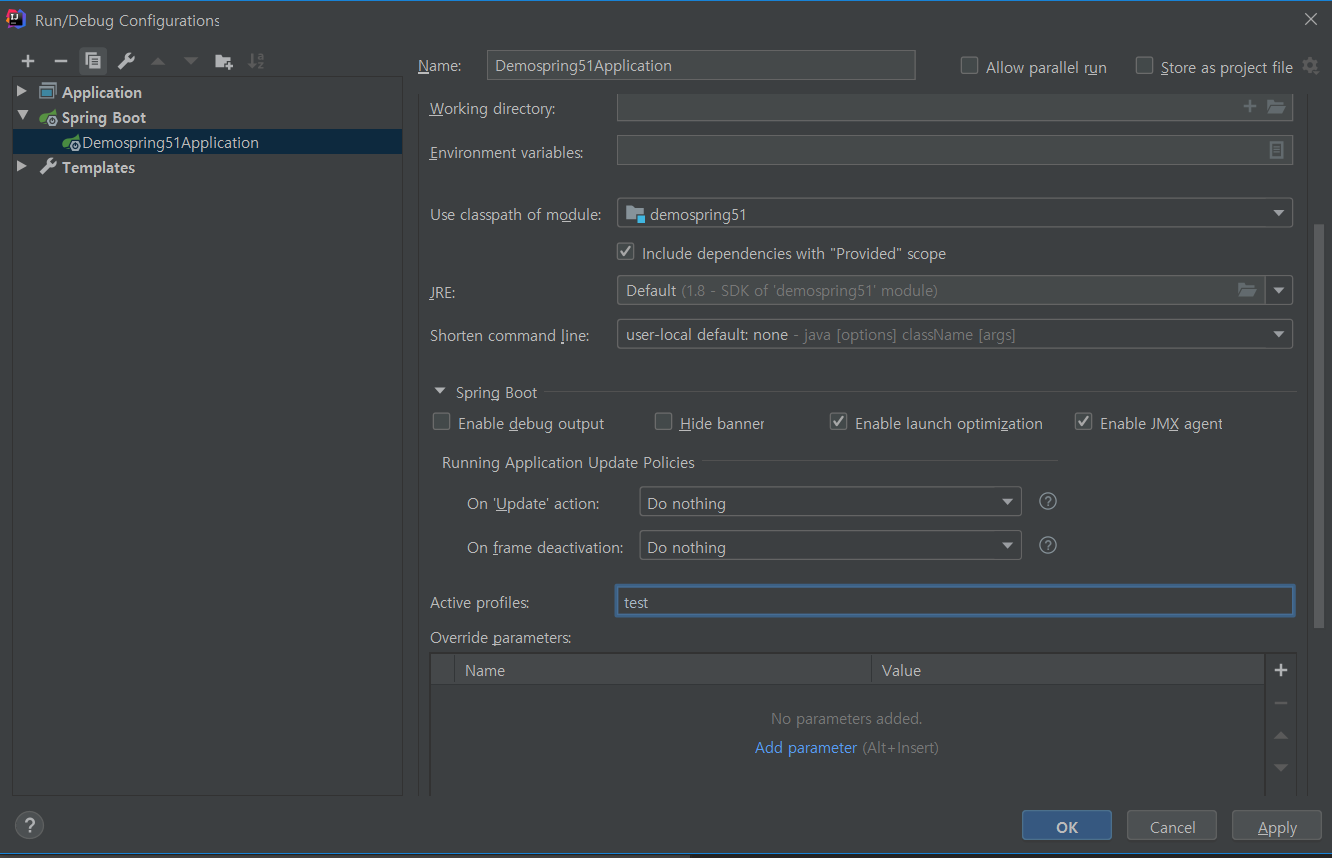Create new folder for configurations
The width and height of the screenshot is (1332, 858).
[223, 61]
